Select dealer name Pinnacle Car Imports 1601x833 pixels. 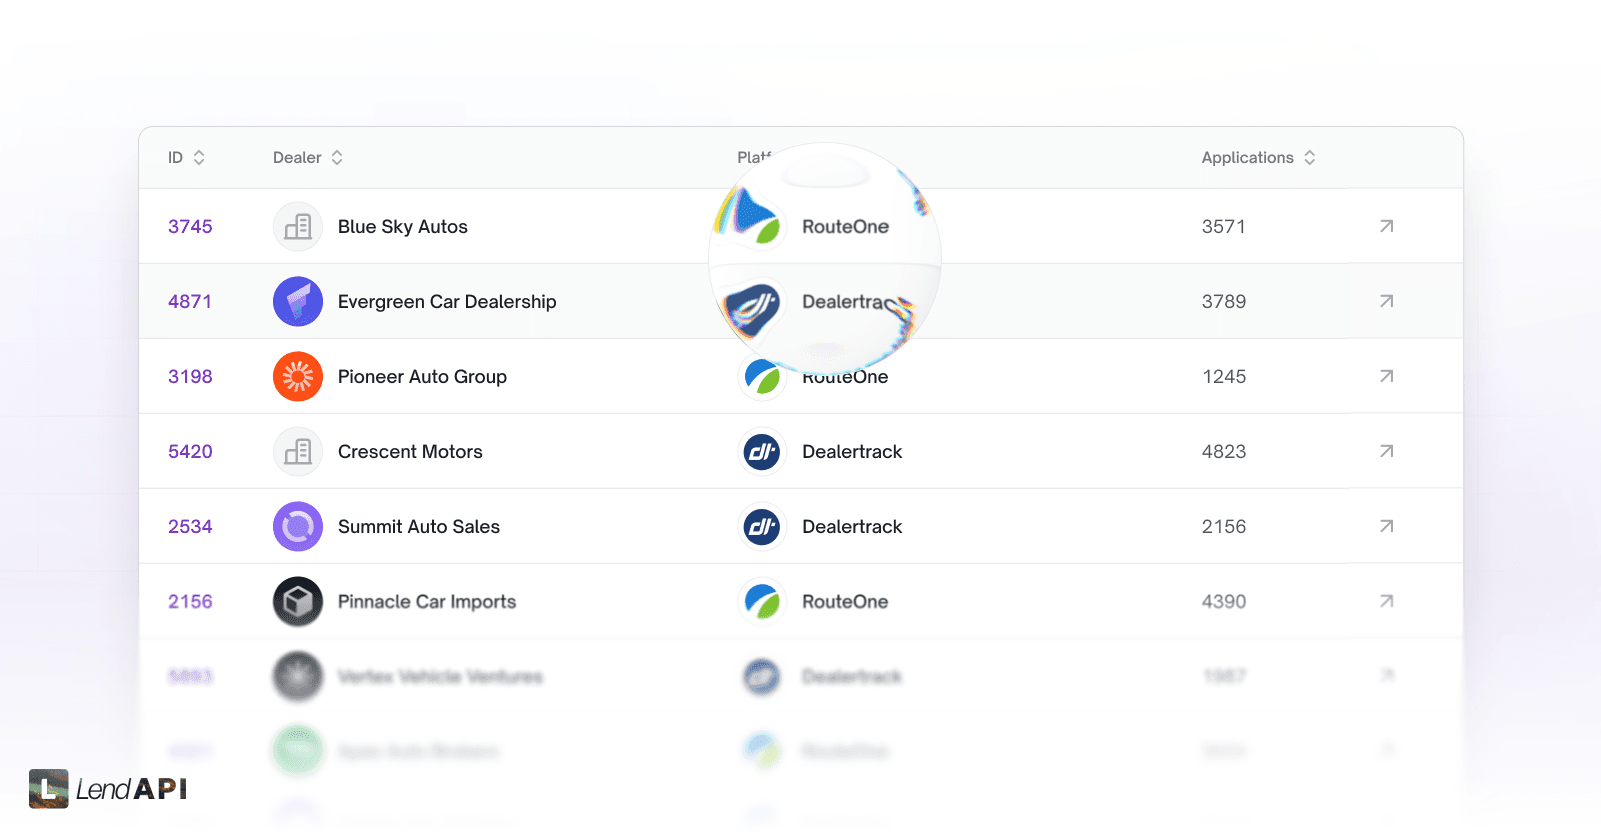point(427,602)
